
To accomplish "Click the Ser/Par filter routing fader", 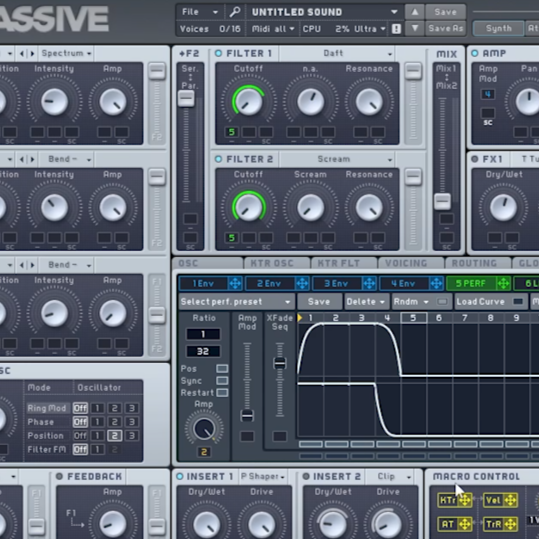I will point(186,99).
